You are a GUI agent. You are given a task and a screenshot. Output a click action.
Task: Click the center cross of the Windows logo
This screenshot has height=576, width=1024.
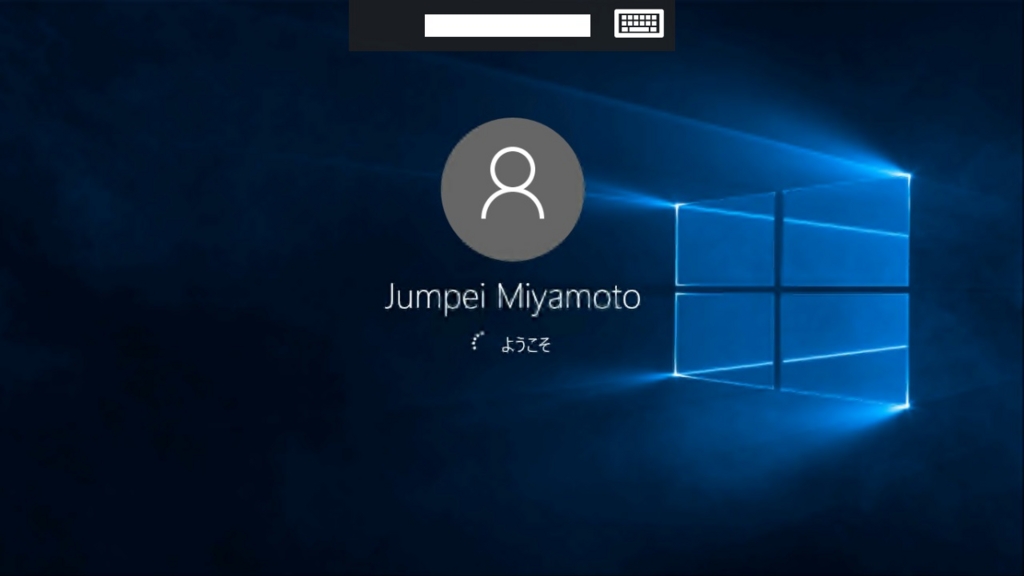pos(778,289)
